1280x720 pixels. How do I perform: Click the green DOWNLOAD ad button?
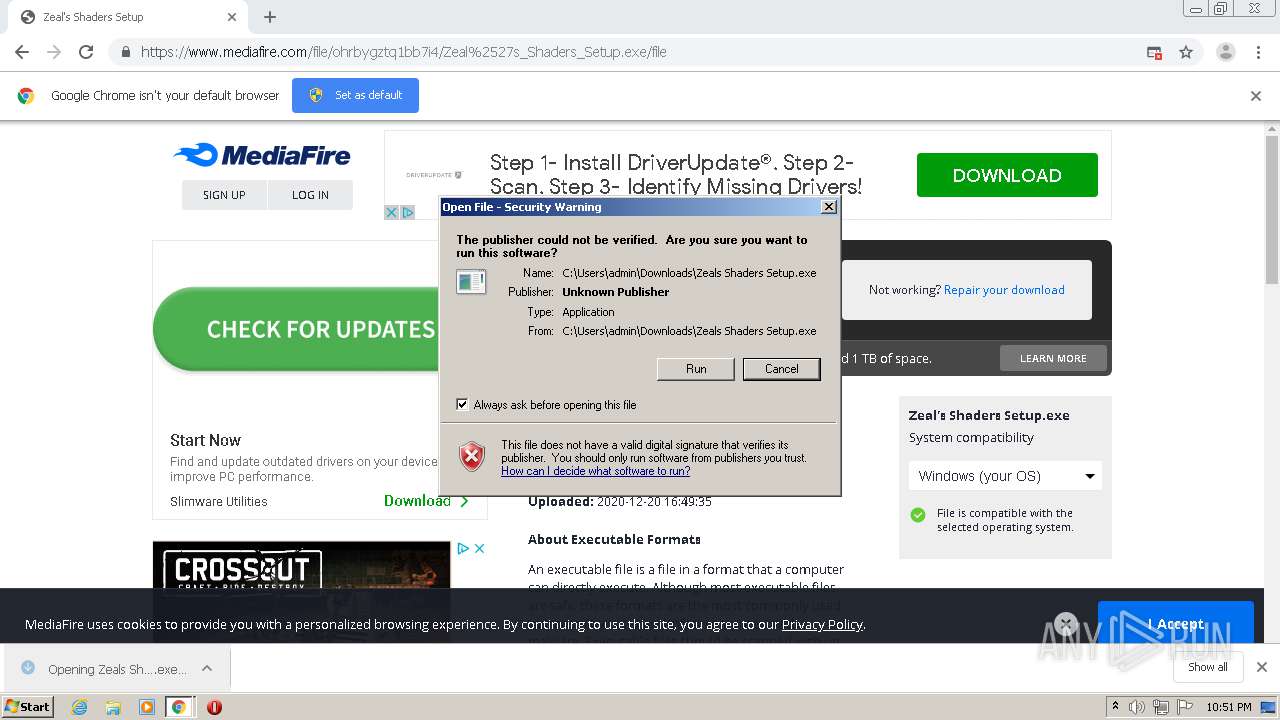(1007, 175)
